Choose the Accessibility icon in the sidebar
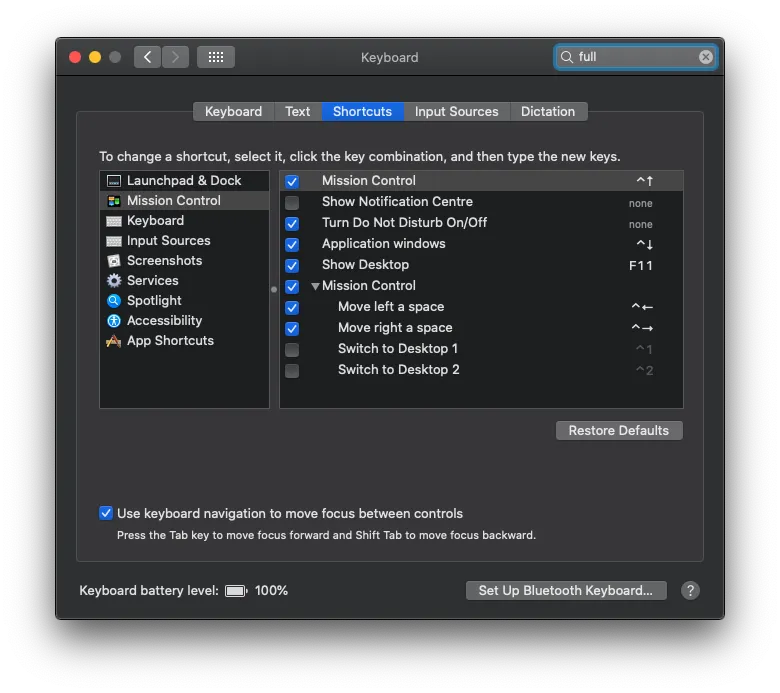Viewport: 780px width, 693px height. (114, 321)
